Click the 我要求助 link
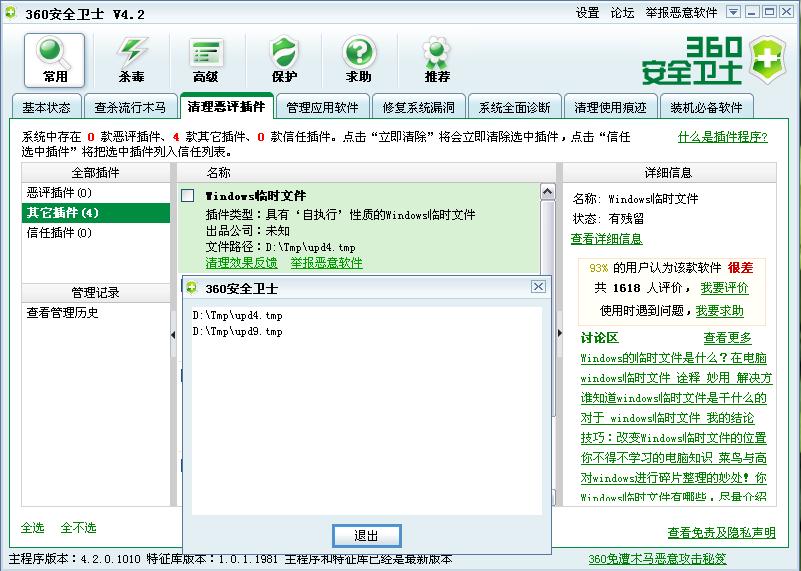The image size is (801, 571). pos(720,311)
